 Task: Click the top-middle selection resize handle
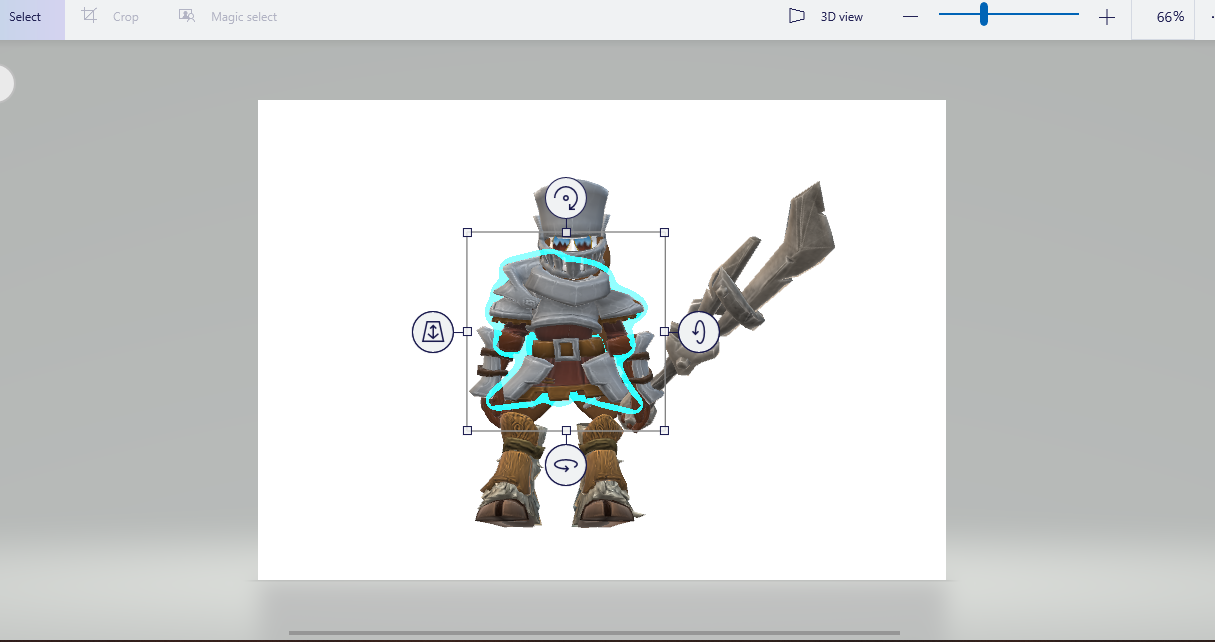click(566, 232)
